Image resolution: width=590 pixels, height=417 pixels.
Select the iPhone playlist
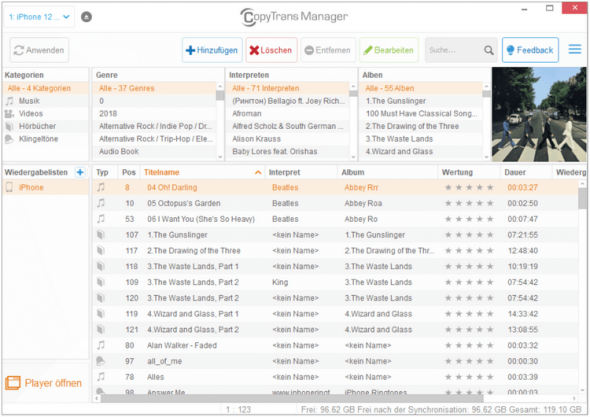tap(46, 187)
